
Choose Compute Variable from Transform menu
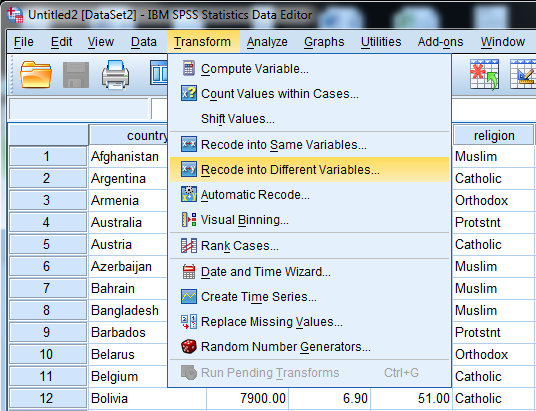[x=309, y=68]
